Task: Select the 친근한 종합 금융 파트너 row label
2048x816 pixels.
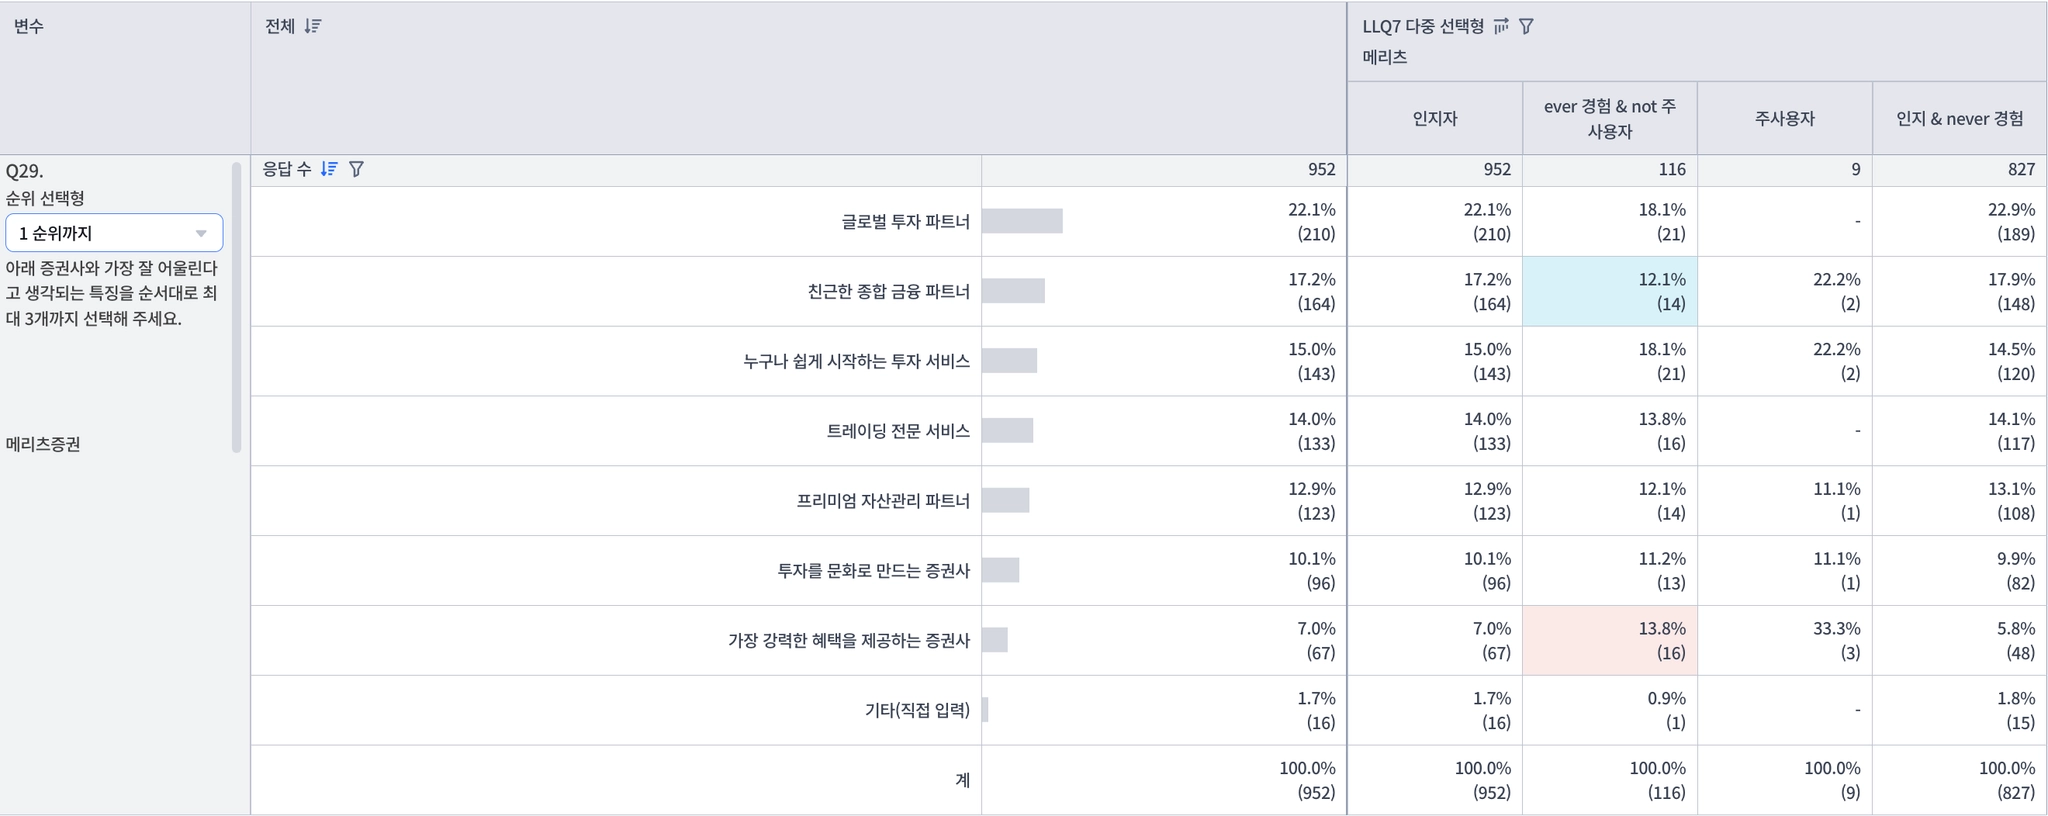Action: (888, 291)
